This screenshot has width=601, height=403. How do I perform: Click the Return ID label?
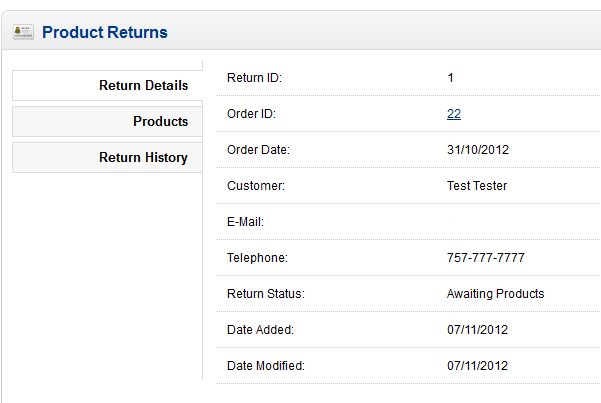click(255, 78)
